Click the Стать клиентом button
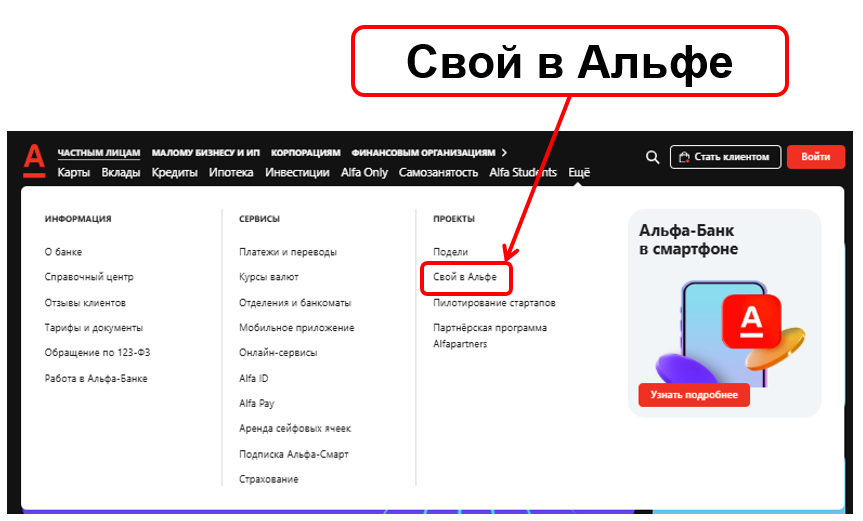863x521 pixels. click(x=725, y=157)
